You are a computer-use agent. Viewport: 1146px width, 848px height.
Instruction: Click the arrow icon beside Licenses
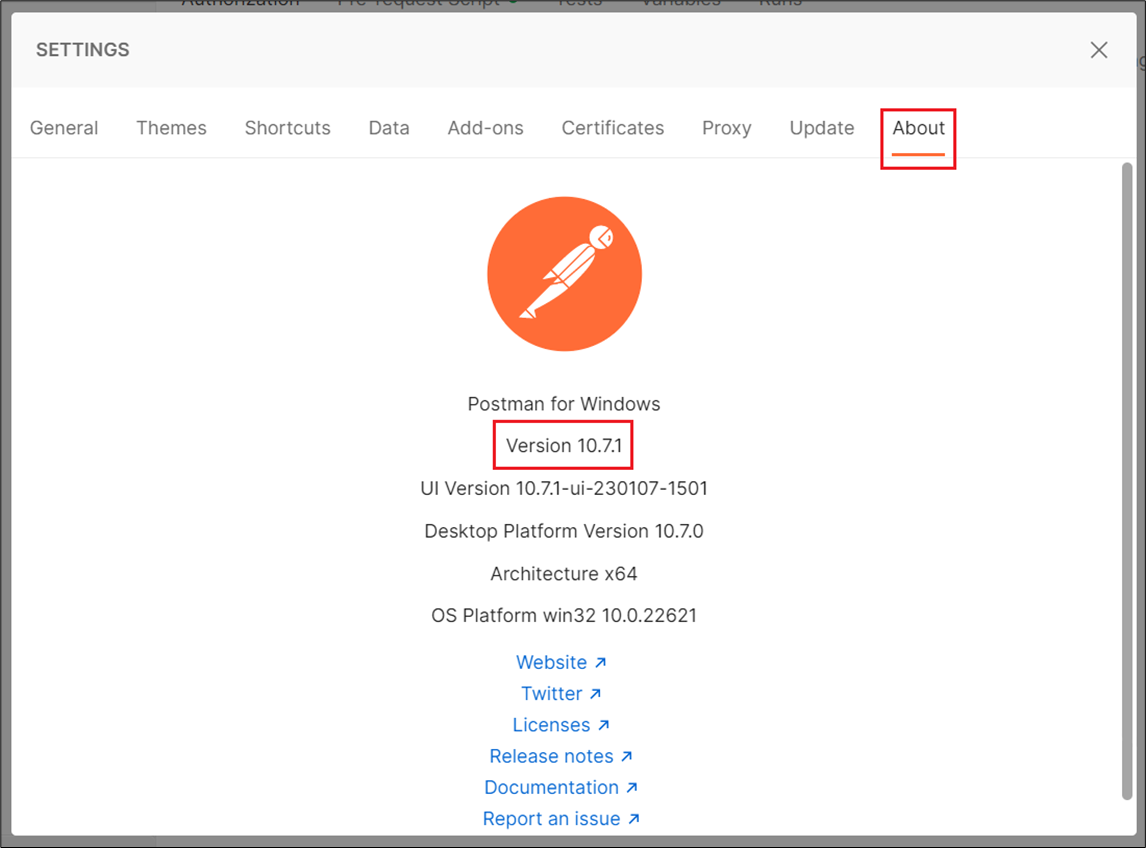(x=603, y=725)
